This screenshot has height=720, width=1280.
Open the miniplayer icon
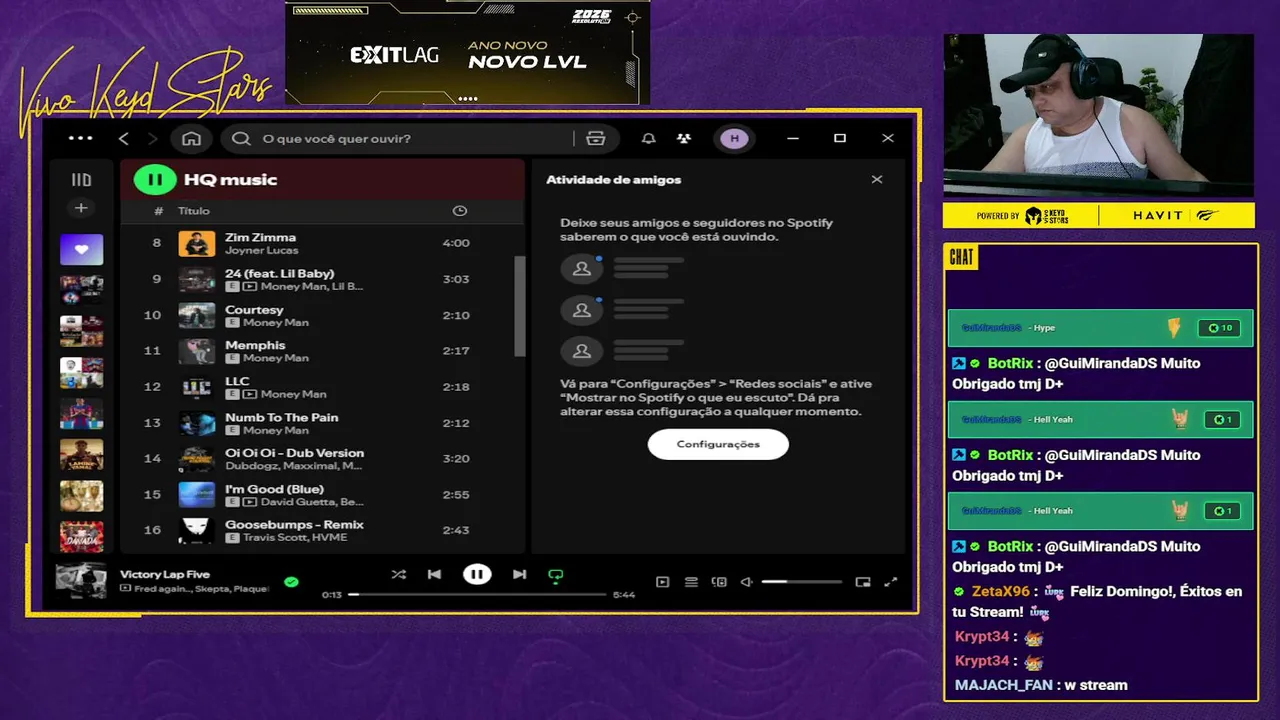click(x=863, y=582)
